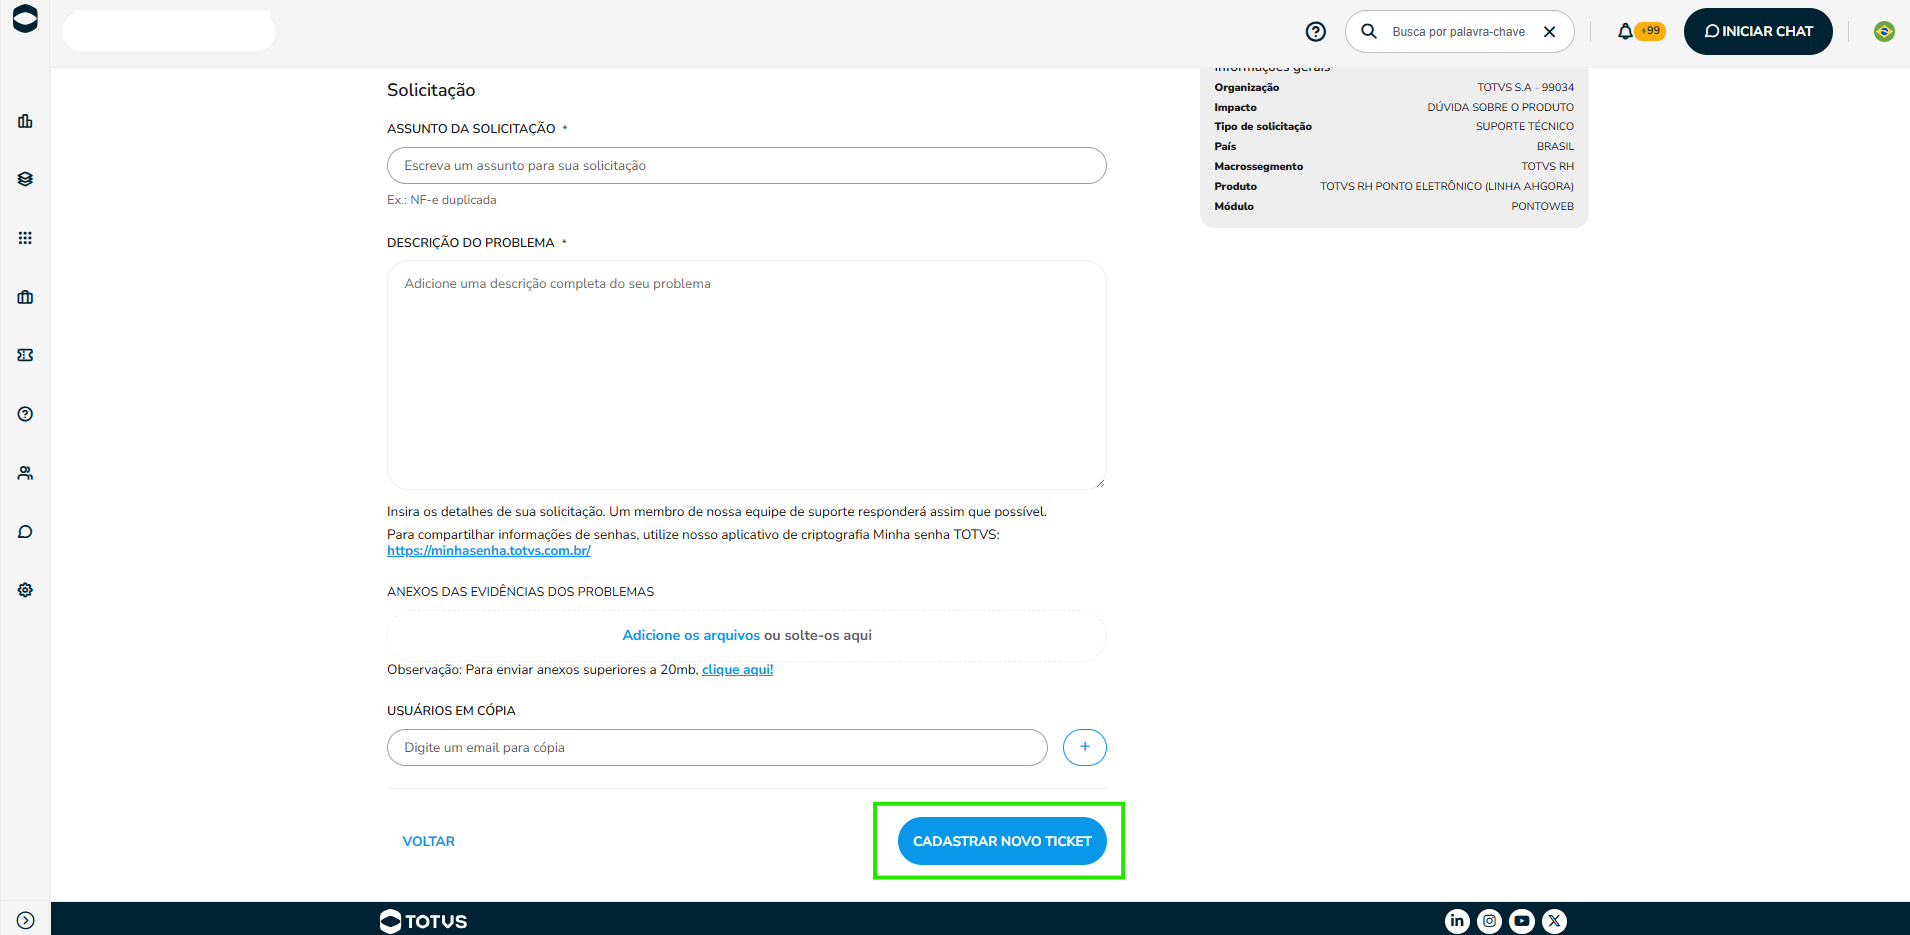The image size is (1910, 935).
Task: Open the bar chart dashboard sidebar icon
Action: (25, 121)
